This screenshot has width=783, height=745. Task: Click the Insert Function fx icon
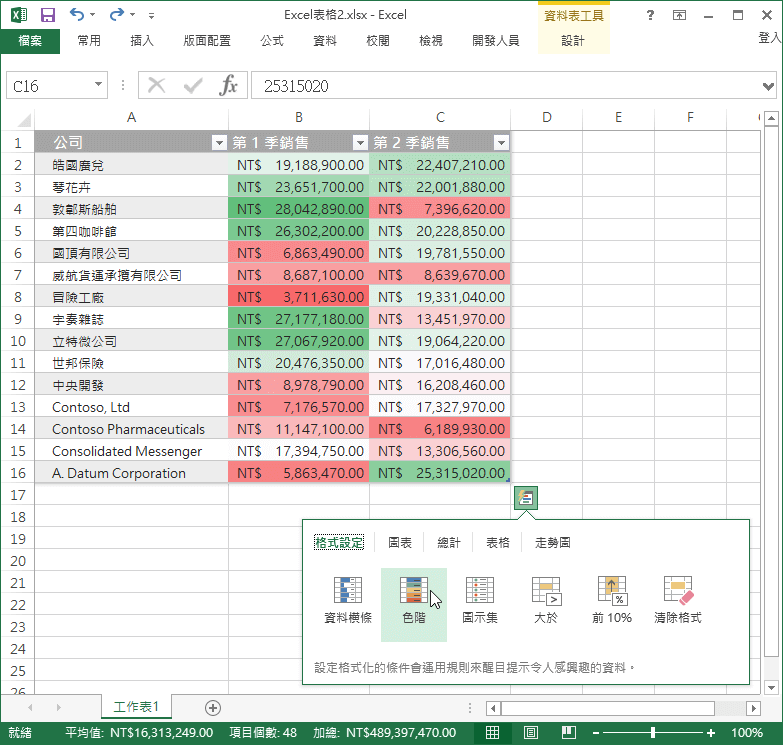coord(228,85)
